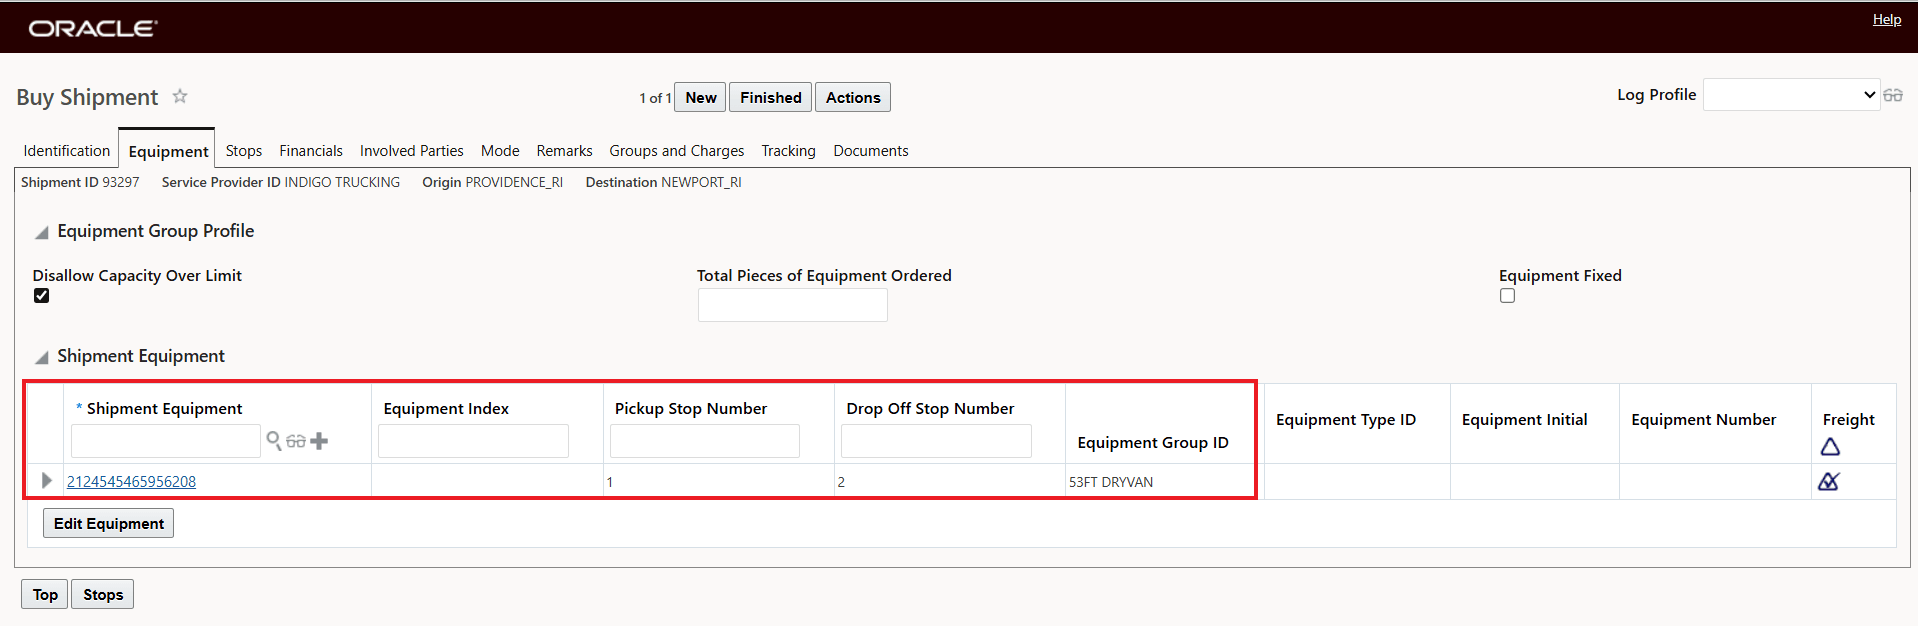The image size is (1918, 626).
Task: Click the Finished button
Action: tap(771, 97)
